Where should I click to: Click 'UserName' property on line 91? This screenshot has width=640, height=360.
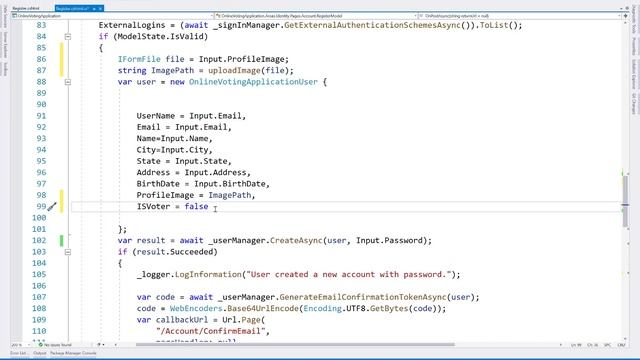[x=156, y=116]
